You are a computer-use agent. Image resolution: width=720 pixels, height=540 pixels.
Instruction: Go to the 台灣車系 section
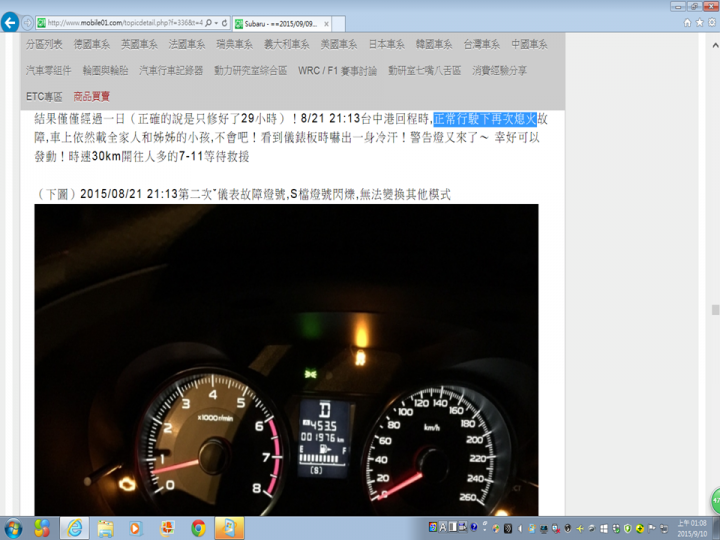coord(482,44)
